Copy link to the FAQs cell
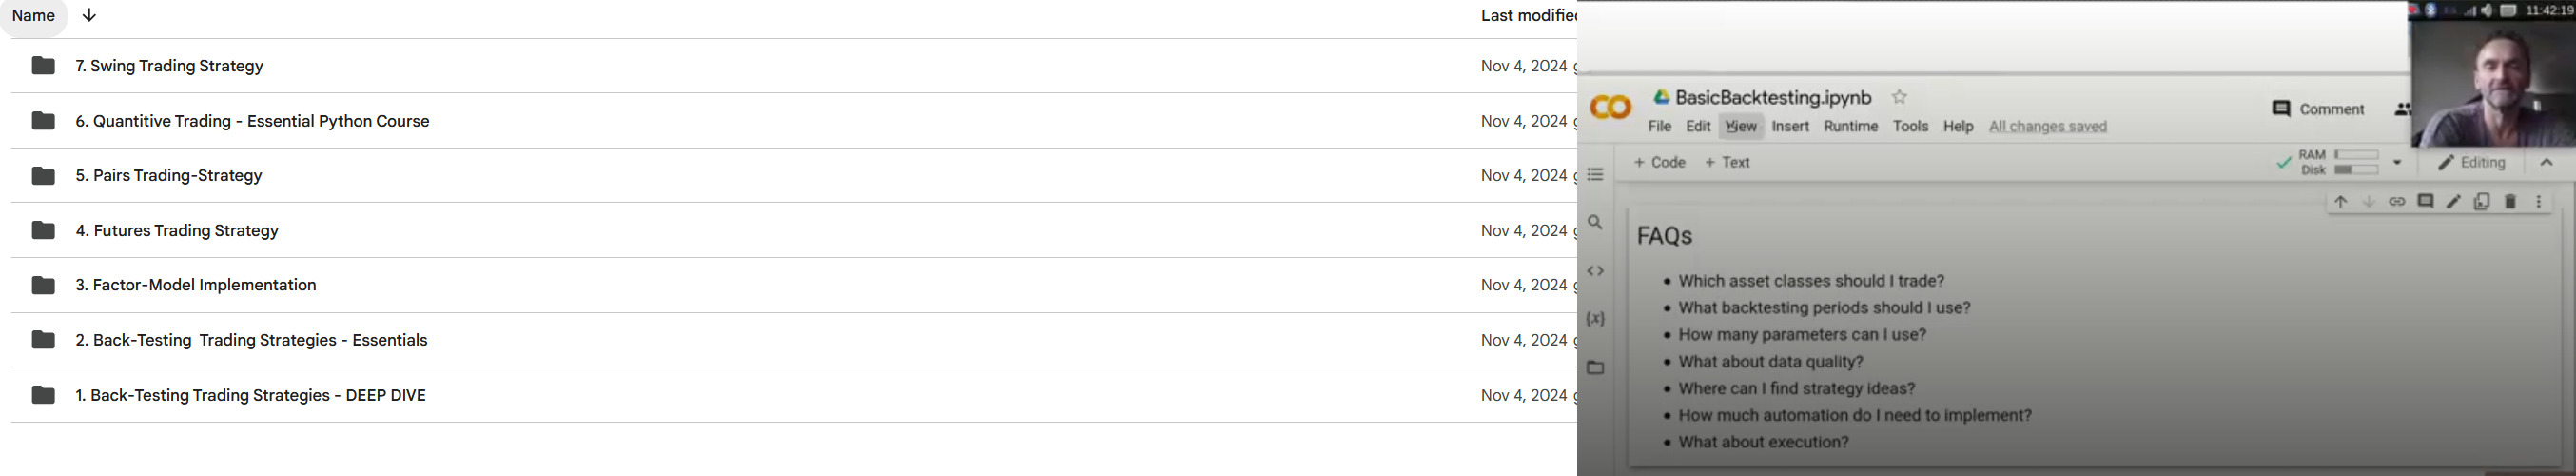The width and height of the screenshot is (2576, 476). coord(2397,202)
